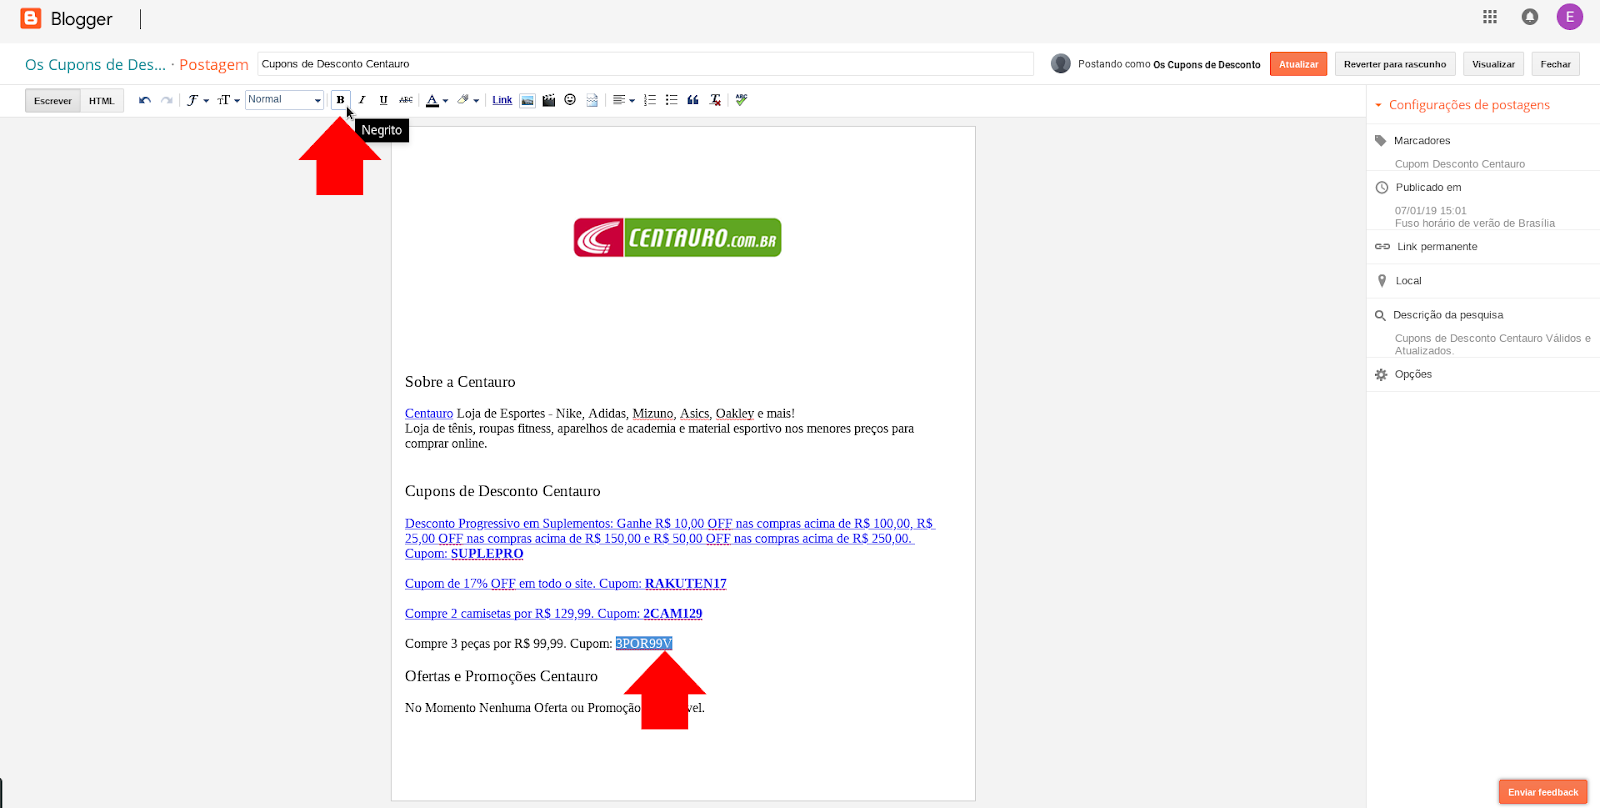The image size is (1600, 808).
Task: Click the Visualizar preview button
Action: tap(1493, 64)
